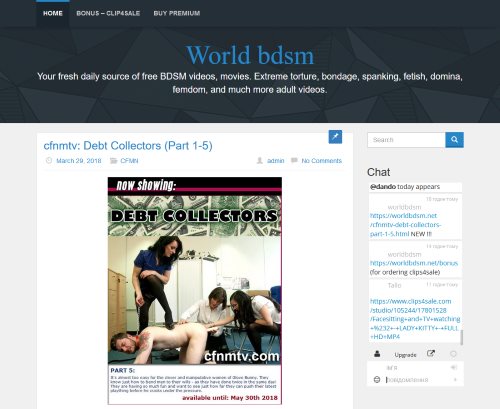The width and height of the screenshot is (500, 409).
Task: Click the World bdsm site title
Action: click(250, 55)
